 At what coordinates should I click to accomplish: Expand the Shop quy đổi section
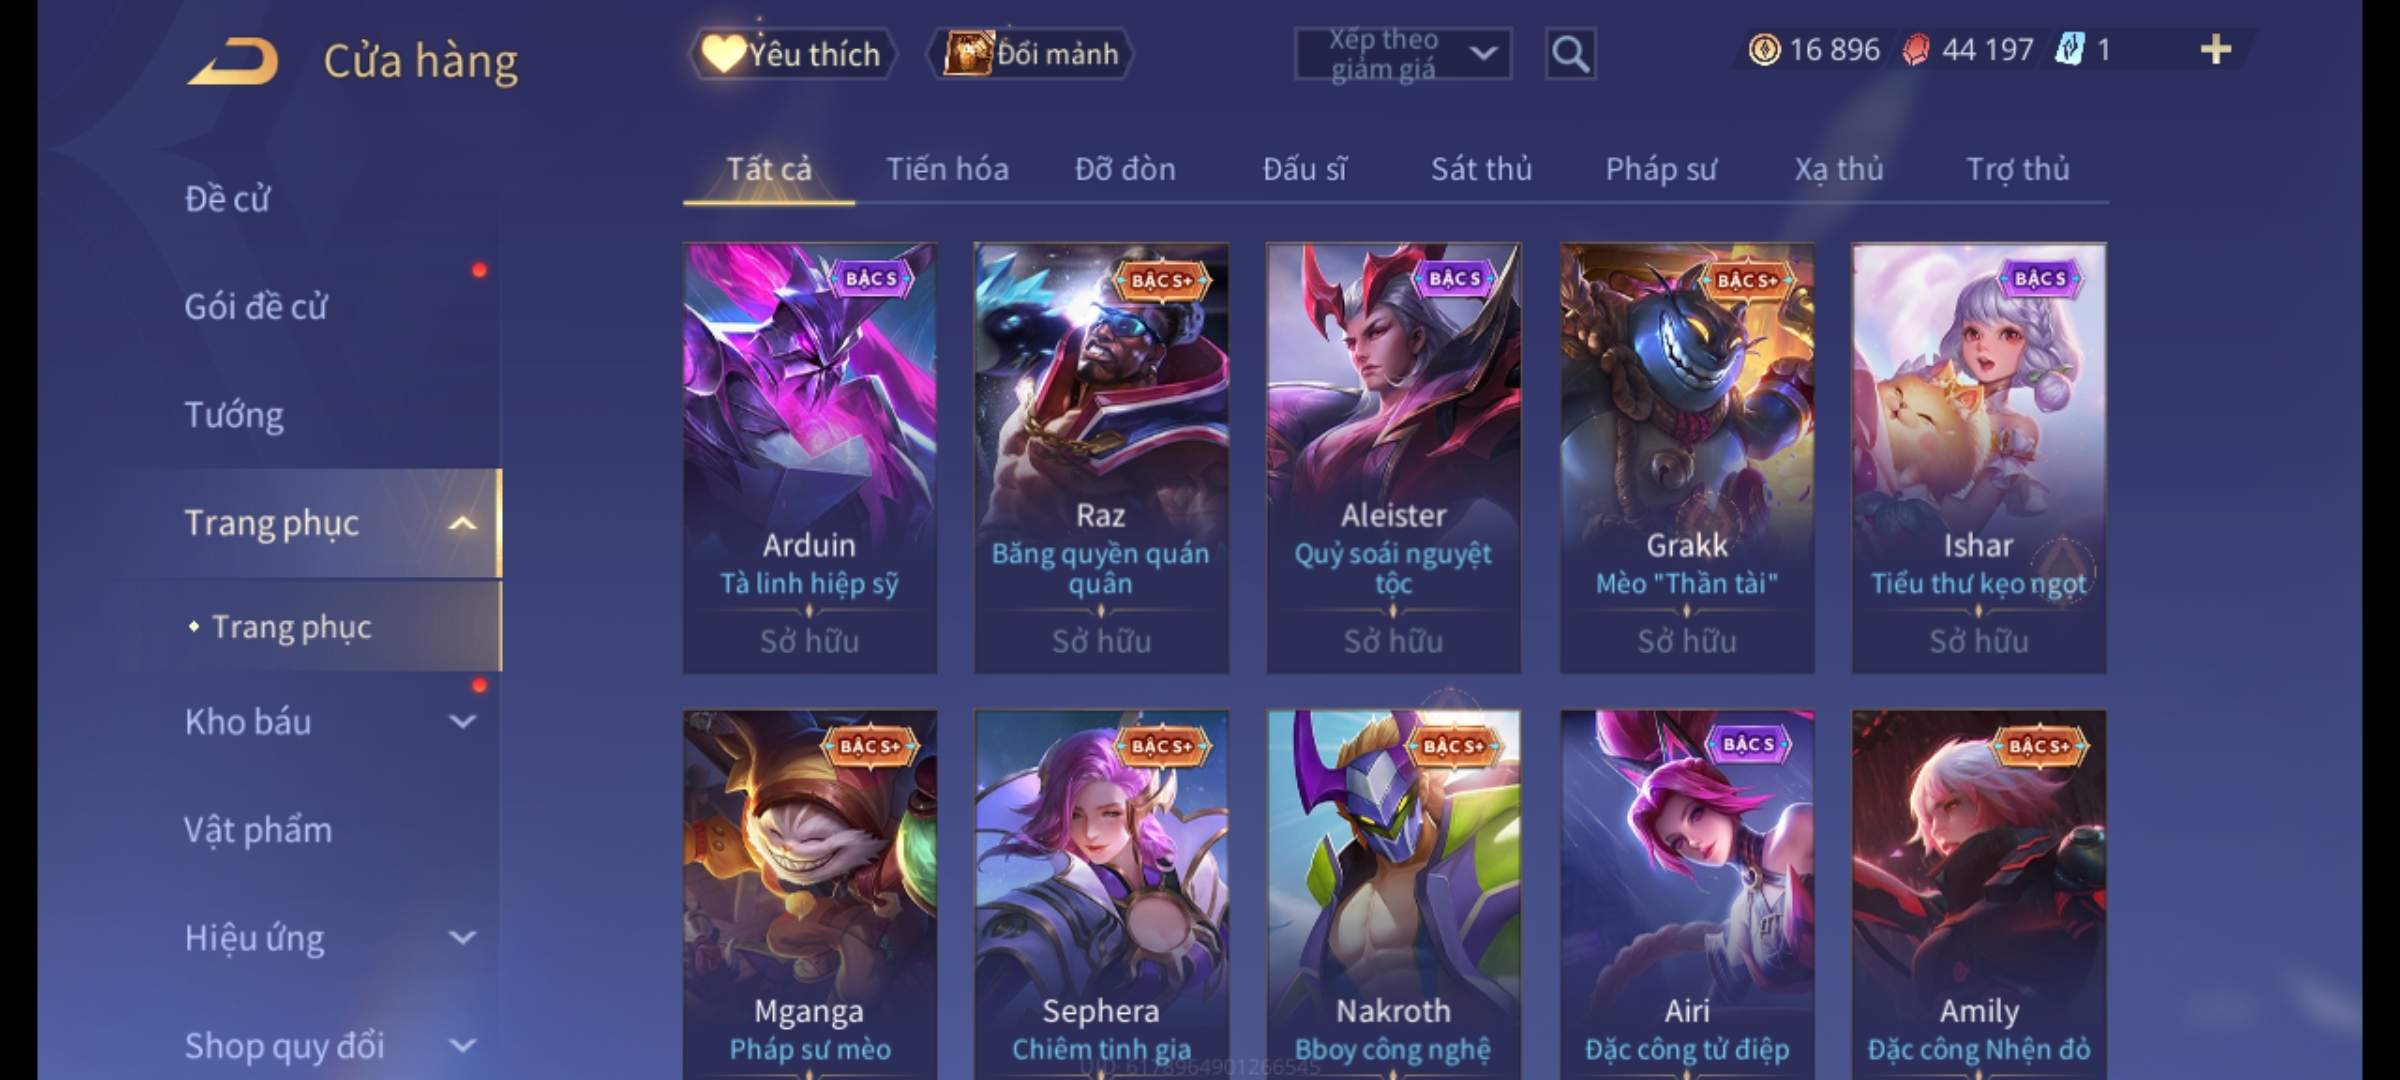click(462, 1045)
